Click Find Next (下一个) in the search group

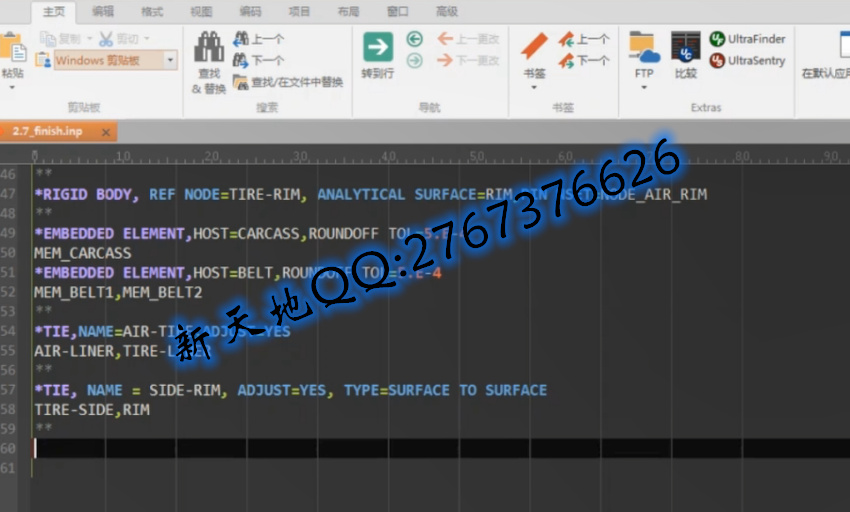pos(258,61)
